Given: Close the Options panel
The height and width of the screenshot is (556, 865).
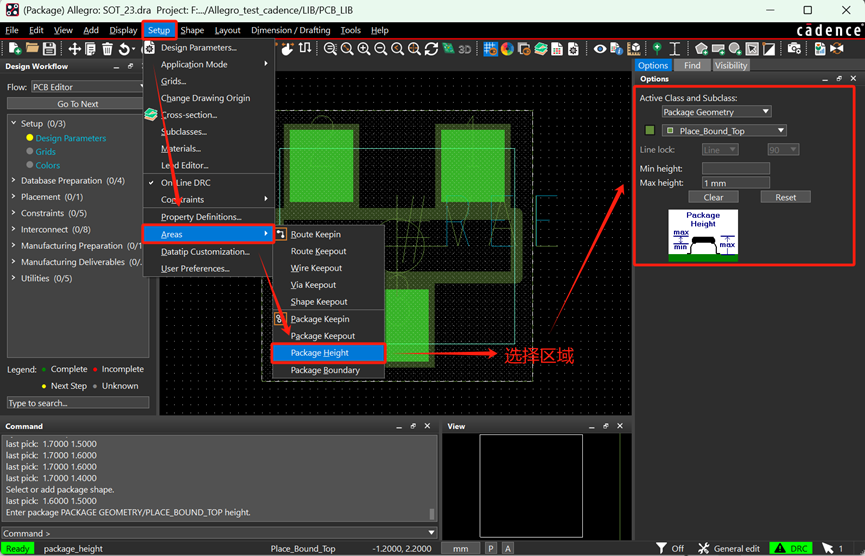Looking at the screenshot, I should click(x=853, y=79).
